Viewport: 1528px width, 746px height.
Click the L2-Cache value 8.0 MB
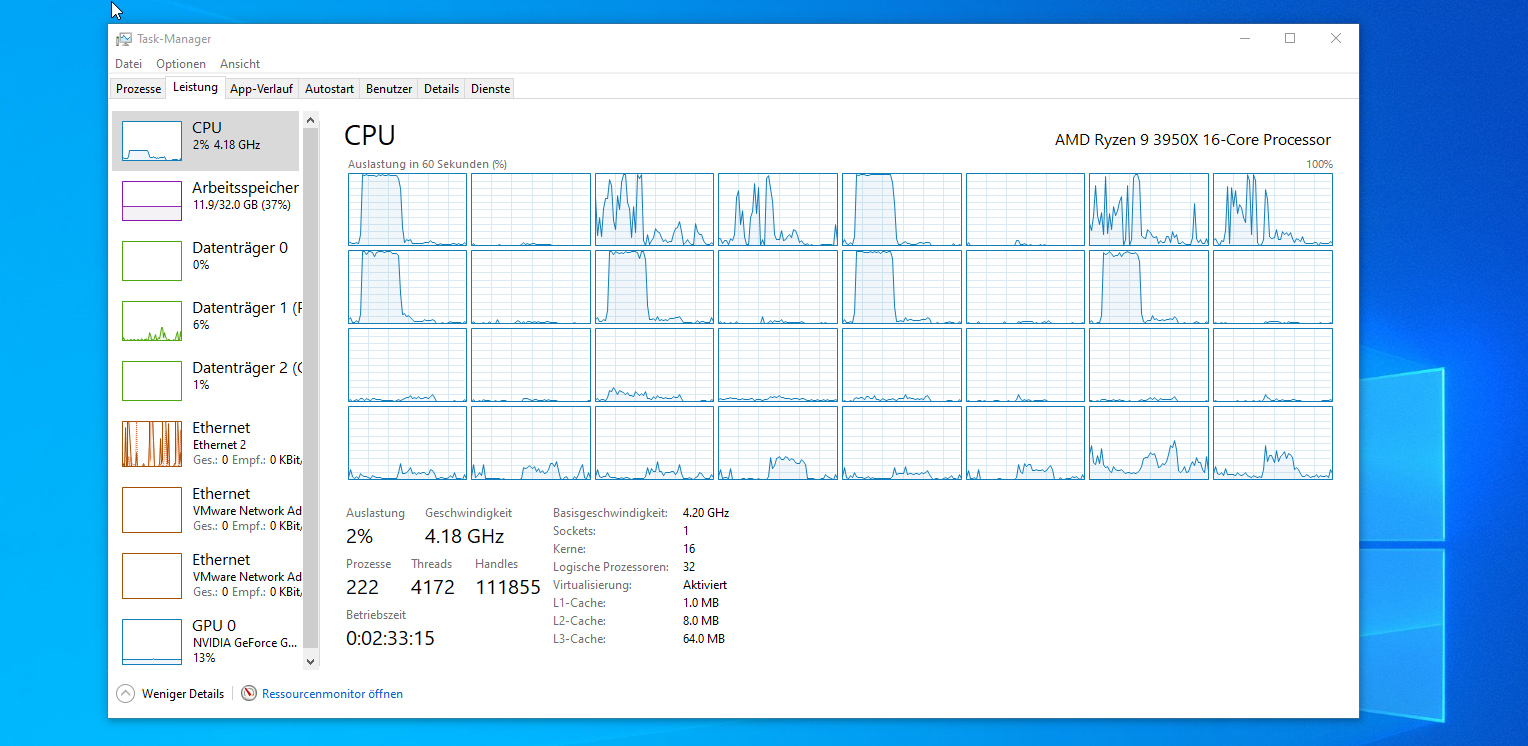click(x=701, y=621)
